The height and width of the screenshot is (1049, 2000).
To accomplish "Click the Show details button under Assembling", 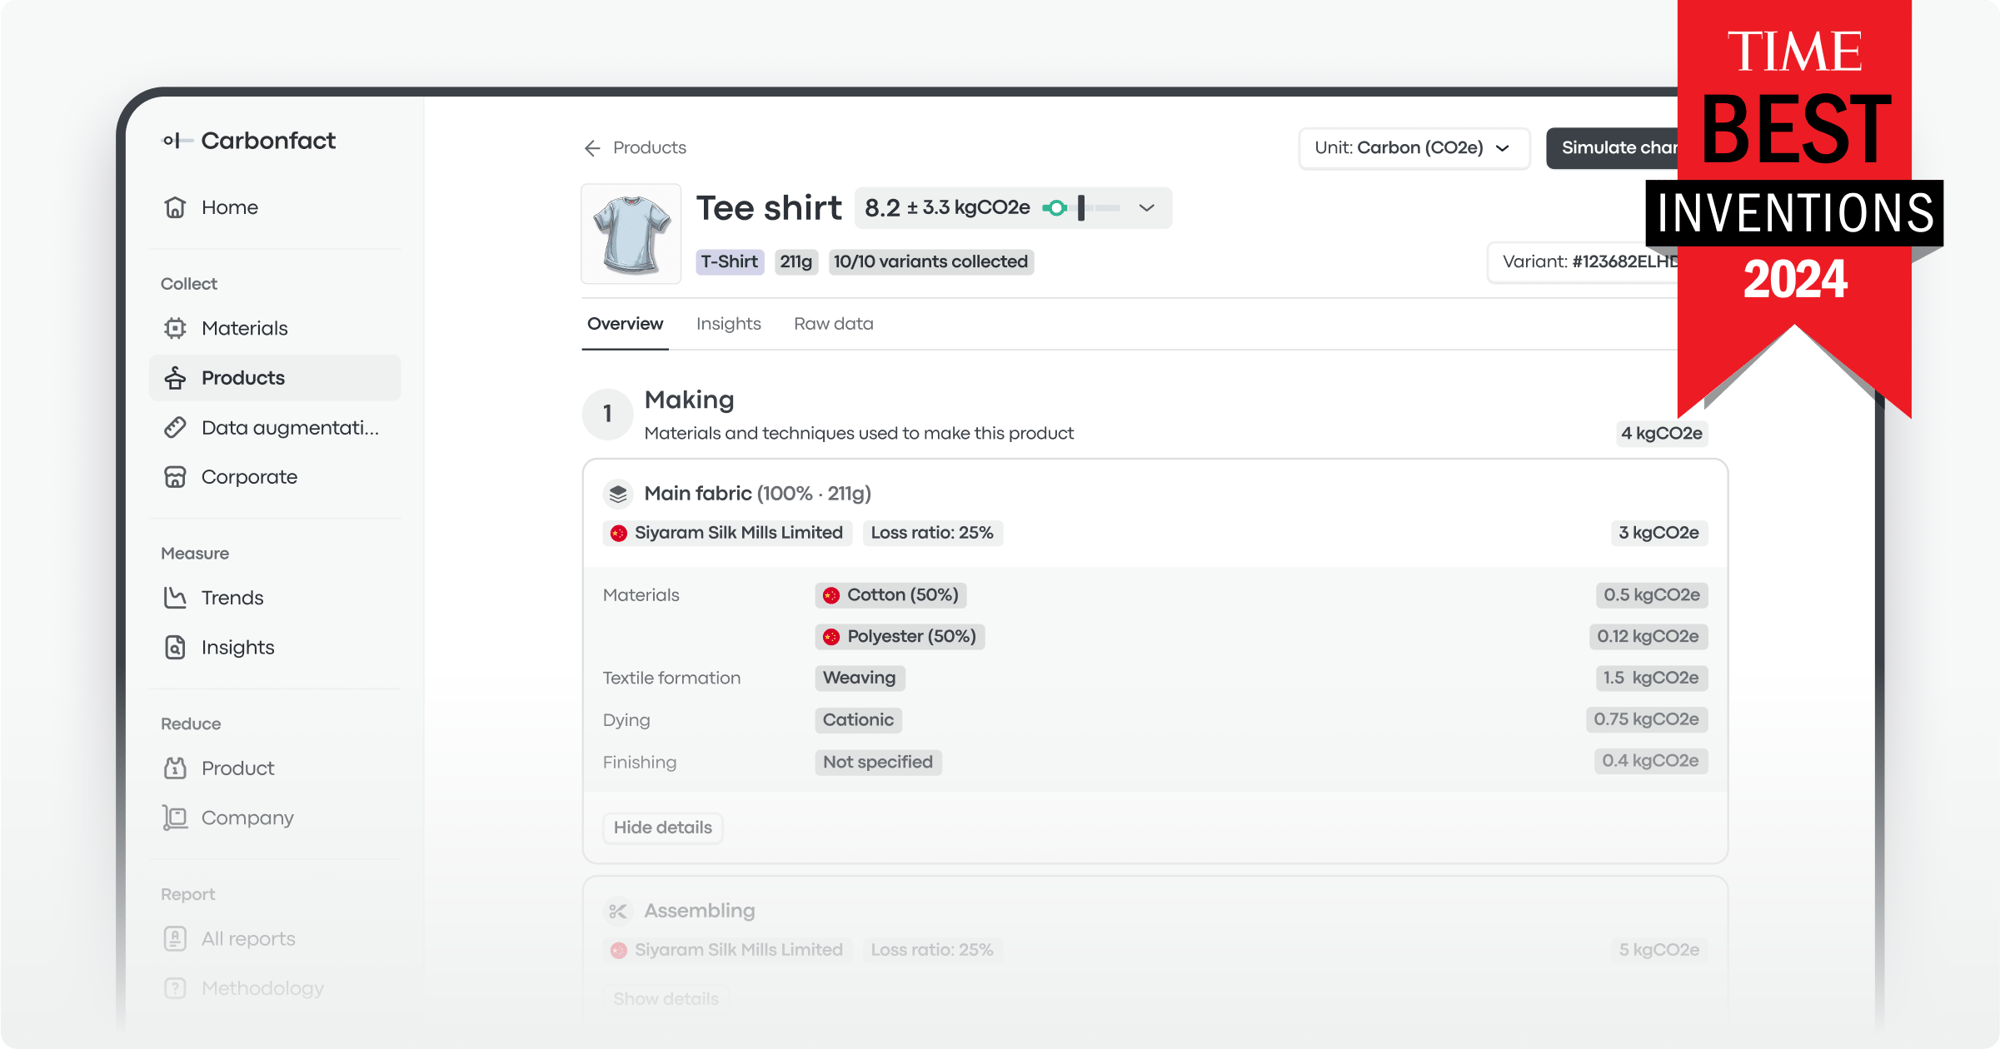I will pyautogui.click(x=666, y=999).
